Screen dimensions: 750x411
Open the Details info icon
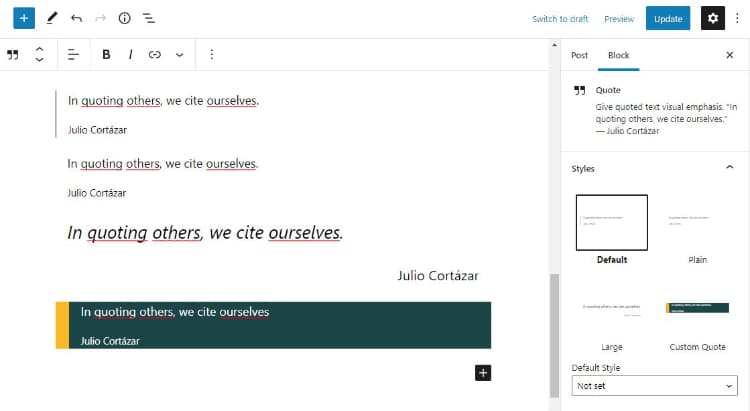[x=124, y=19]
